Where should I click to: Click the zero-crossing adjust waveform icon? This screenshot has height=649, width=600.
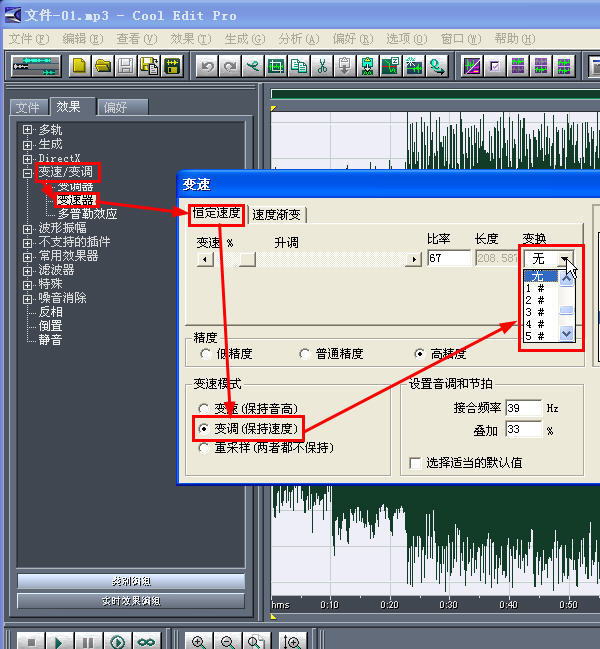(390, 66)
